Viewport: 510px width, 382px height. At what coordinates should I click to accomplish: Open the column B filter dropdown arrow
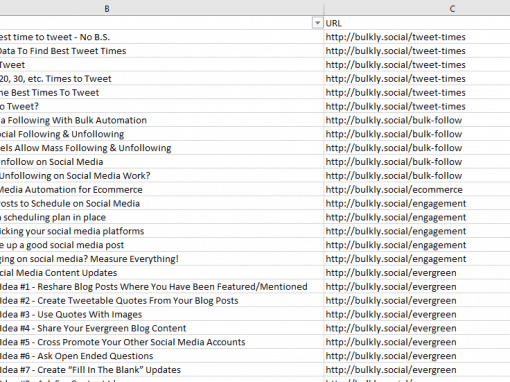[x=317, y=23]
